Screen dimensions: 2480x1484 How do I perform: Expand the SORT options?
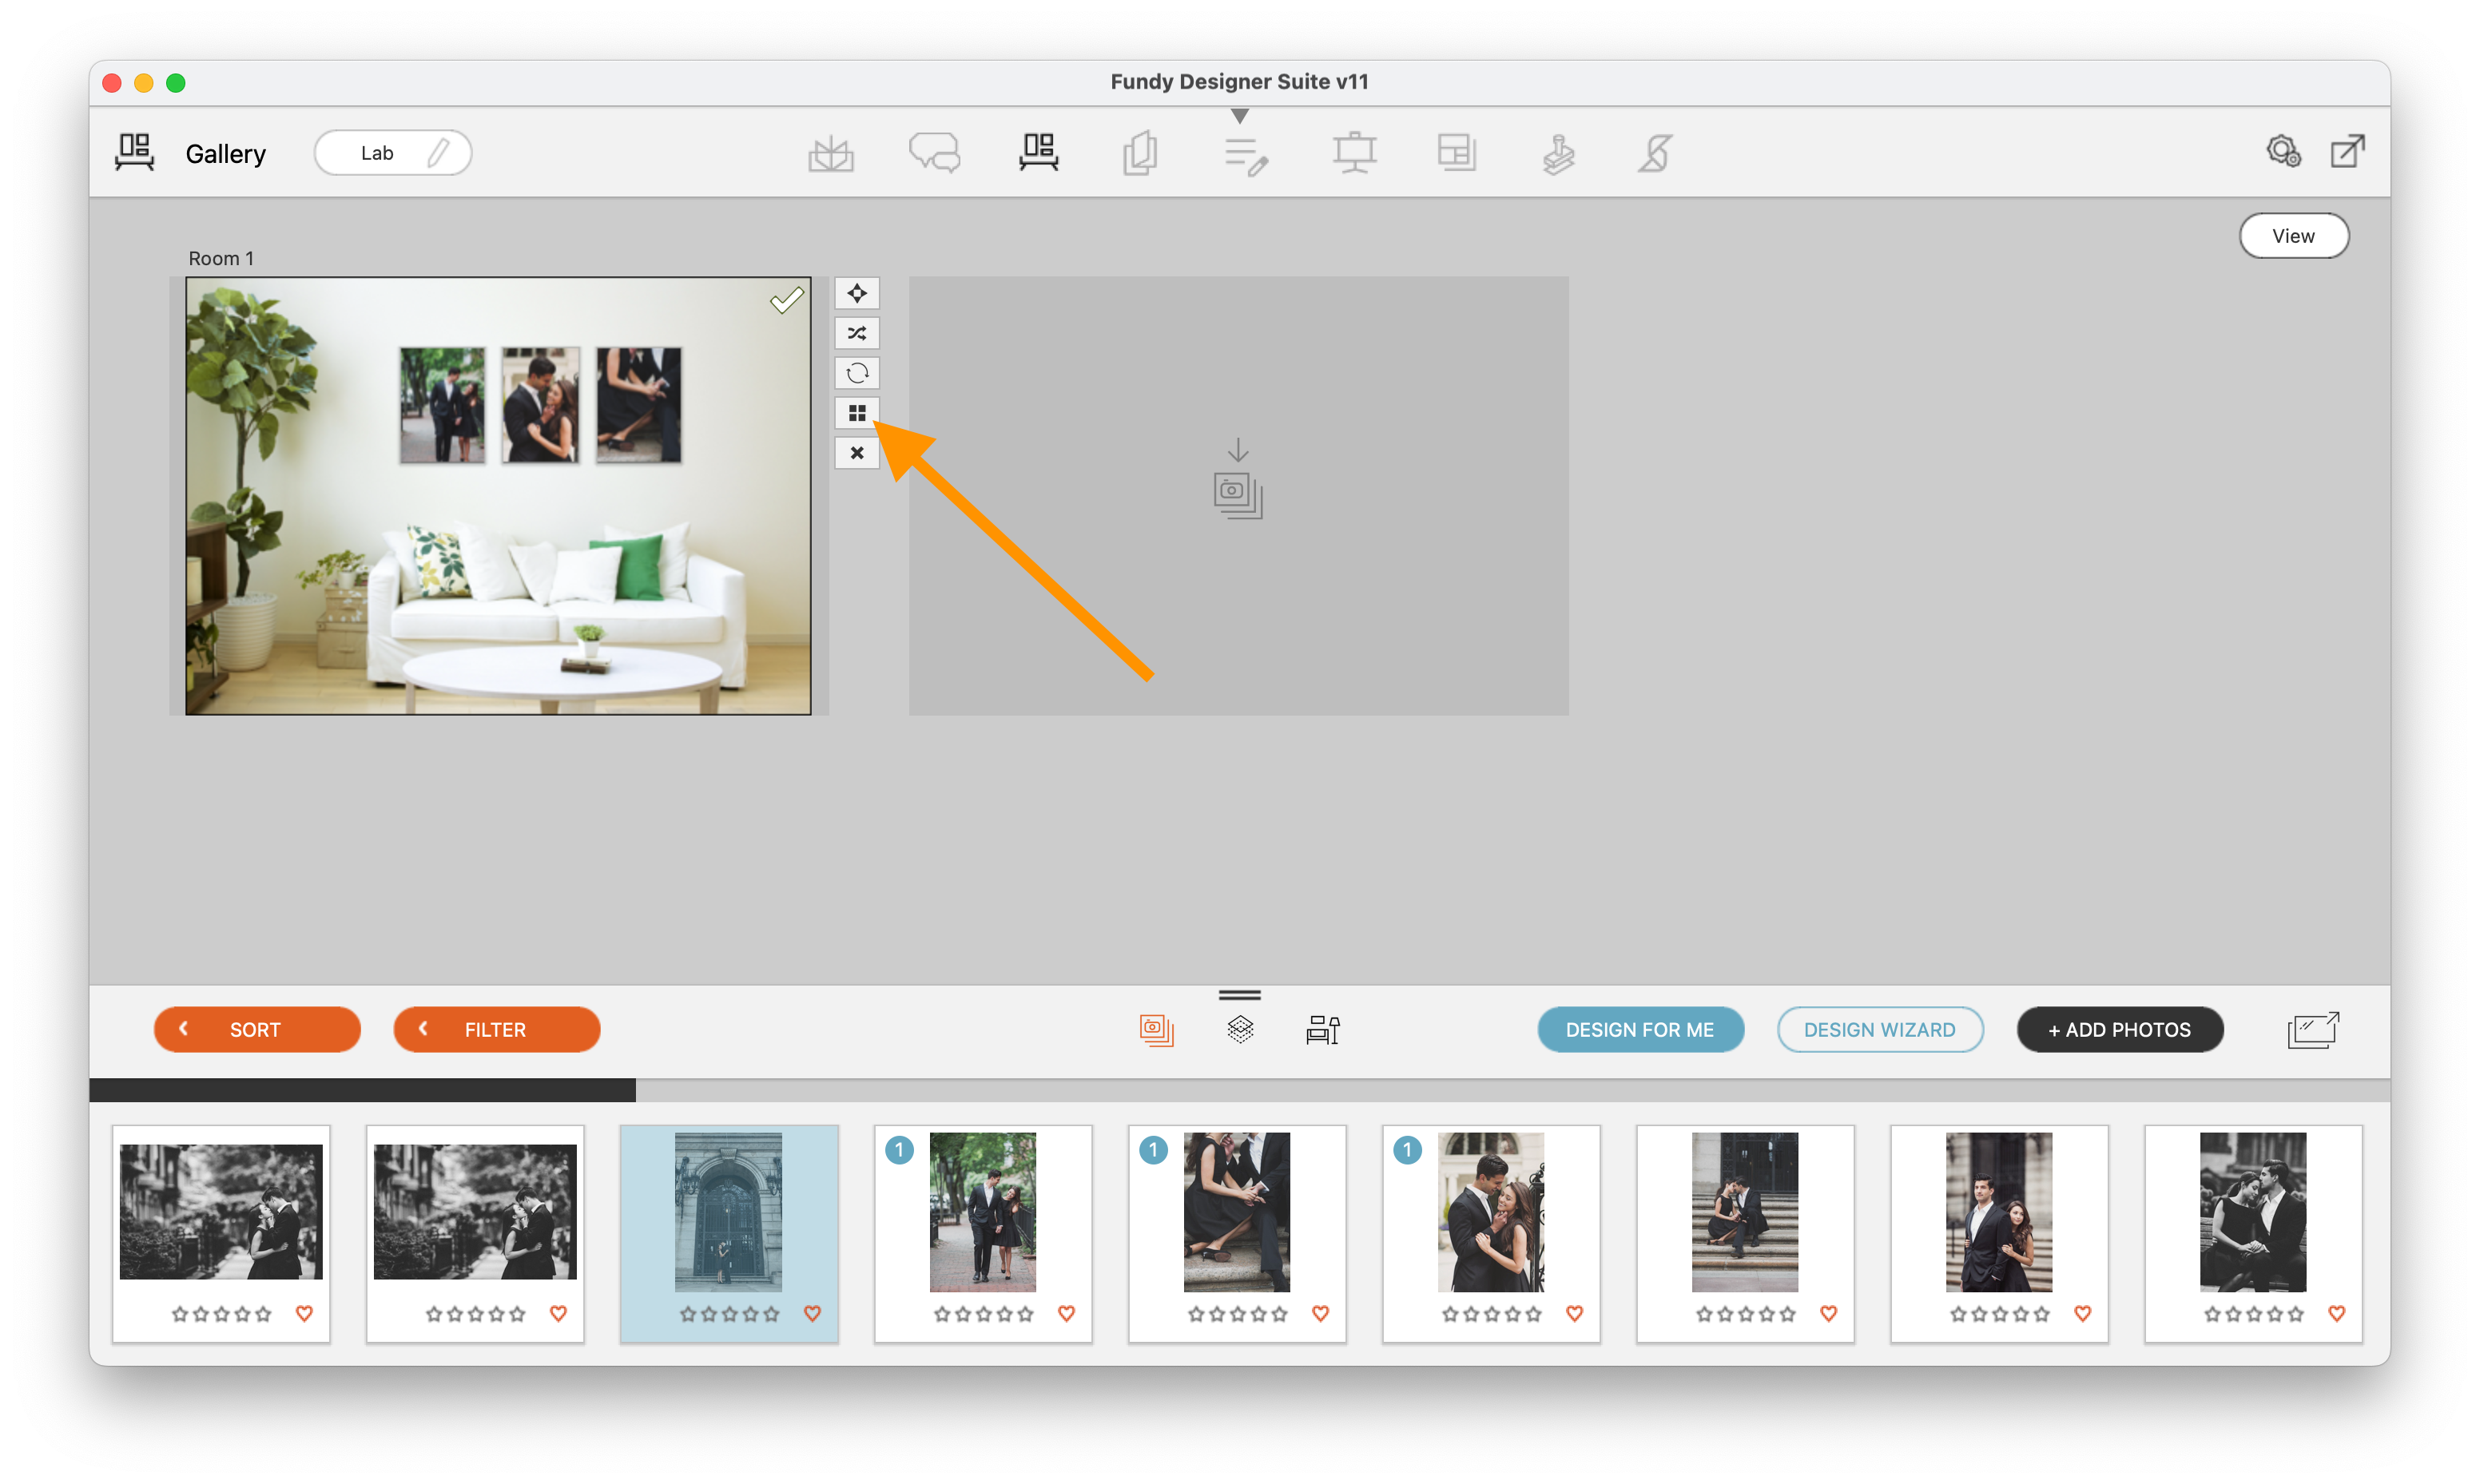pos(257,1029)
